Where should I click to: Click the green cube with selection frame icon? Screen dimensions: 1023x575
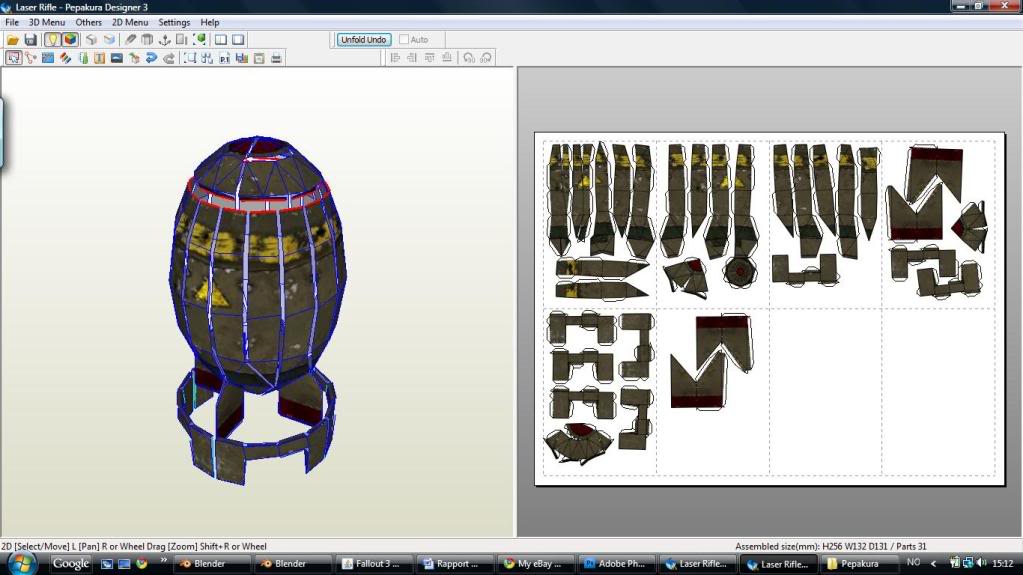pos(200,40)
